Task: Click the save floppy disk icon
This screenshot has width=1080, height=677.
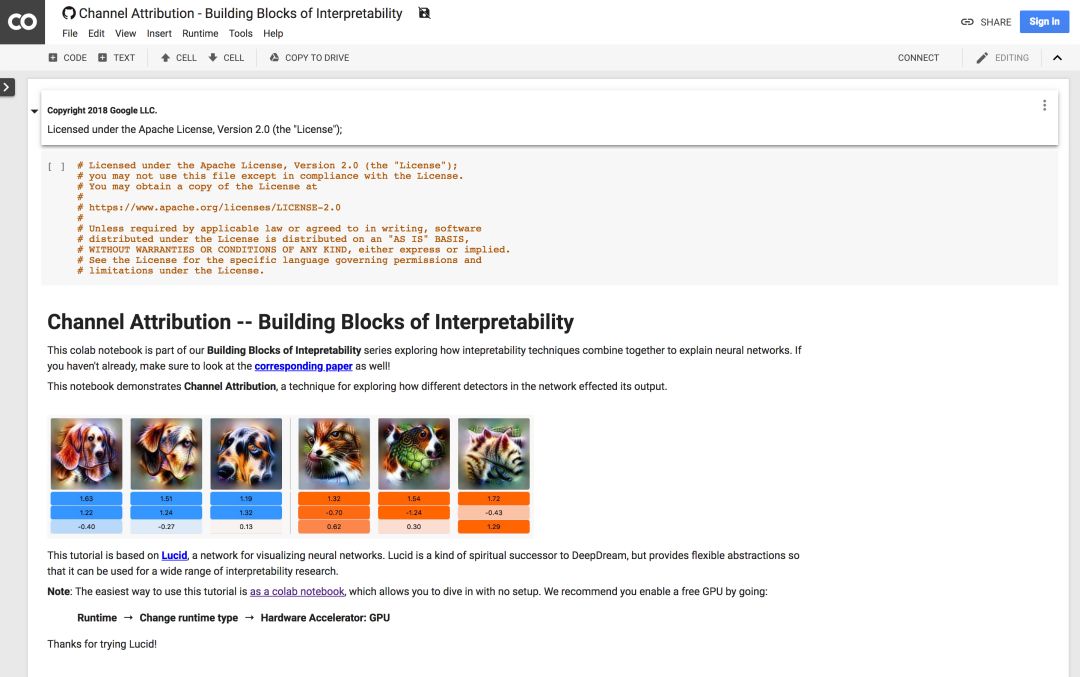Action: pos(424,13)
